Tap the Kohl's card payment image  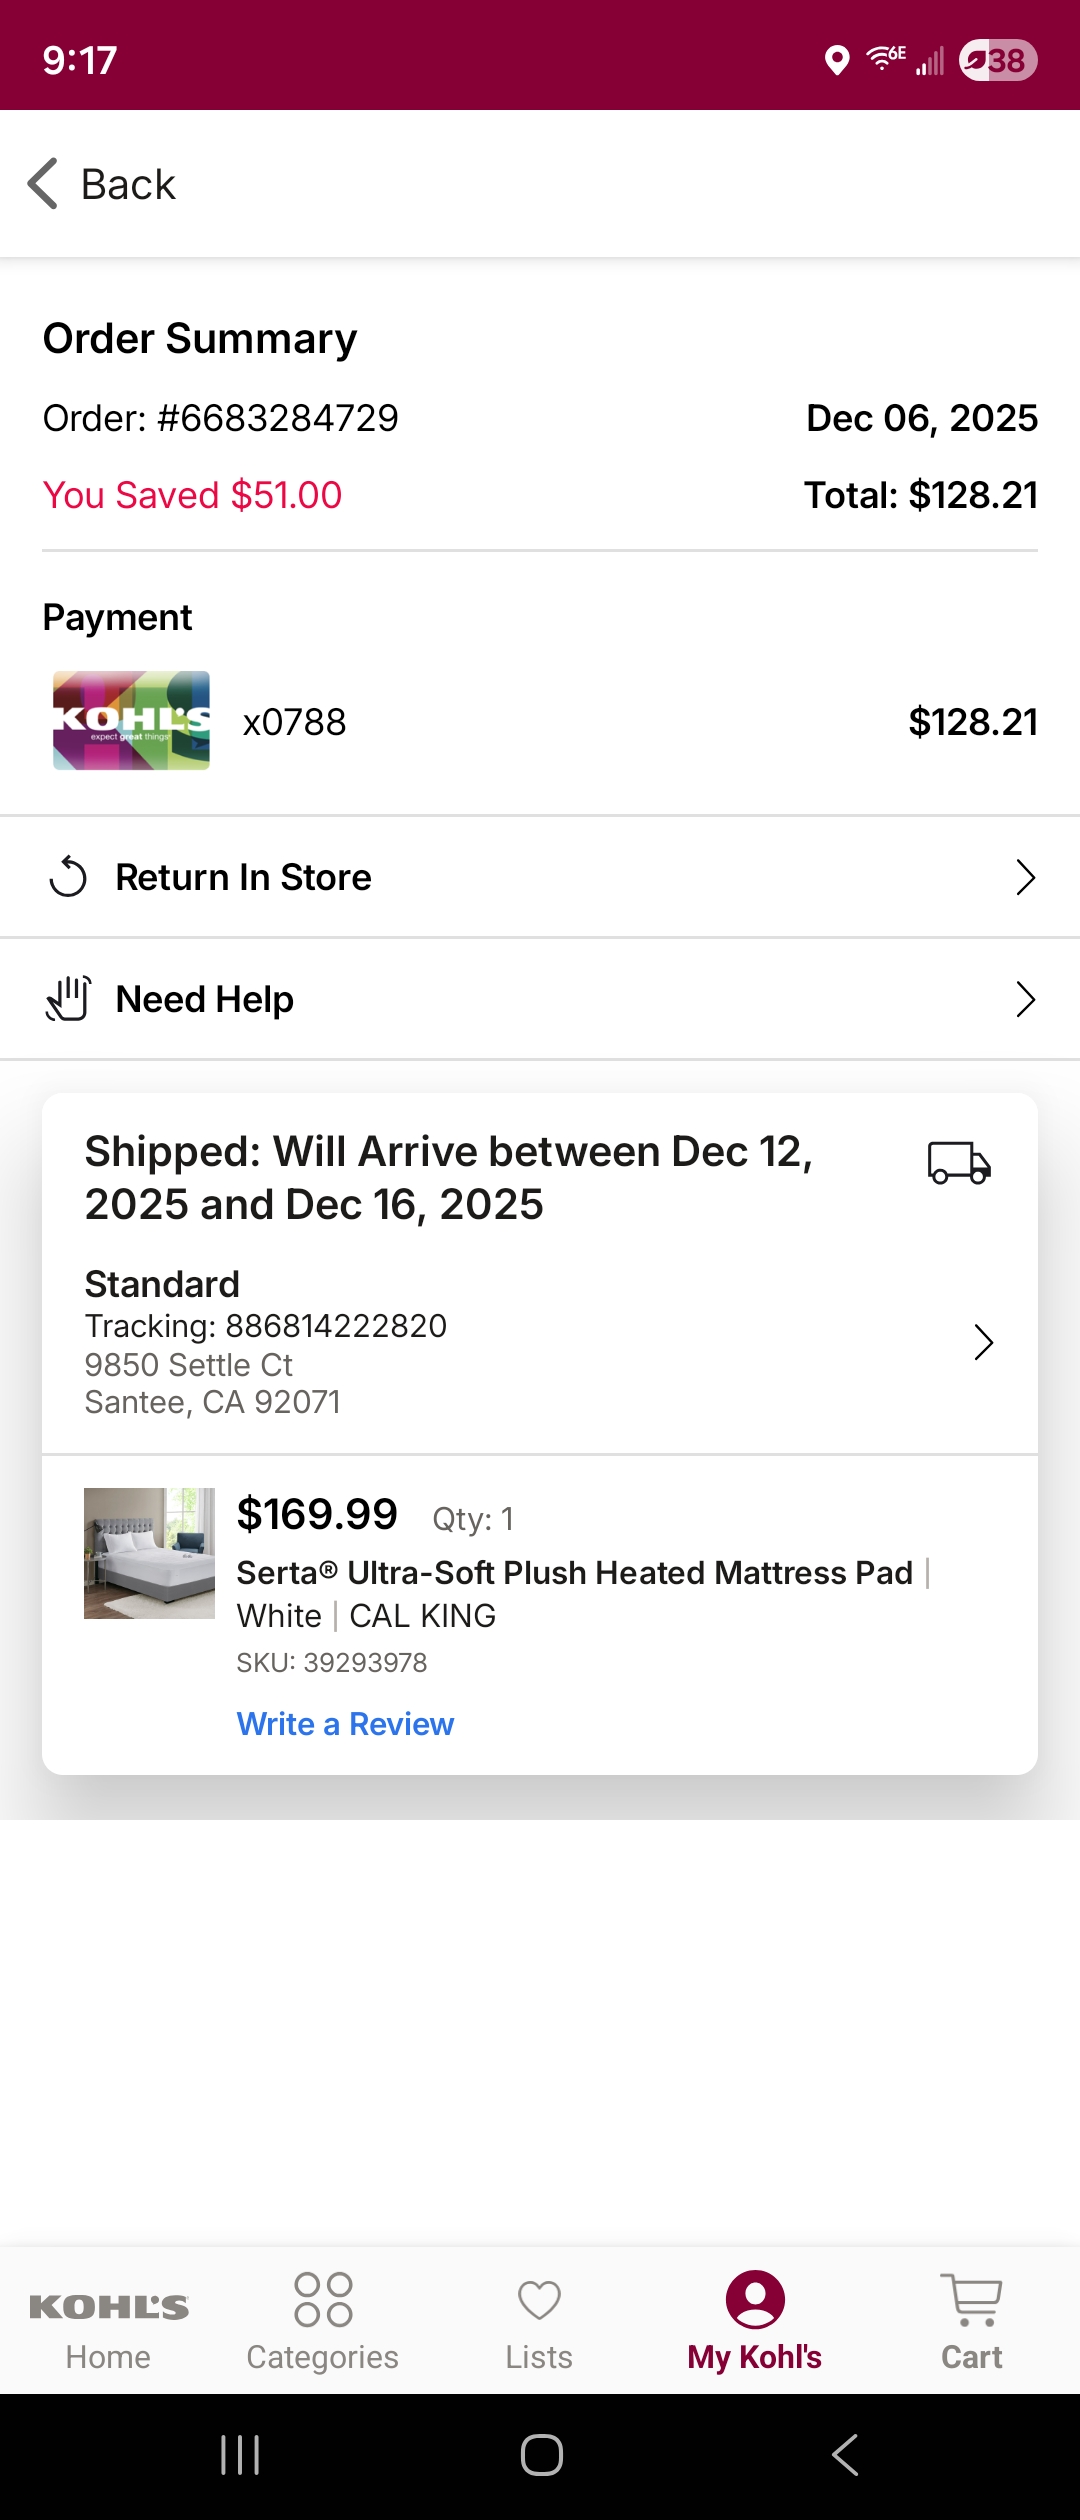tap(131, 720)
